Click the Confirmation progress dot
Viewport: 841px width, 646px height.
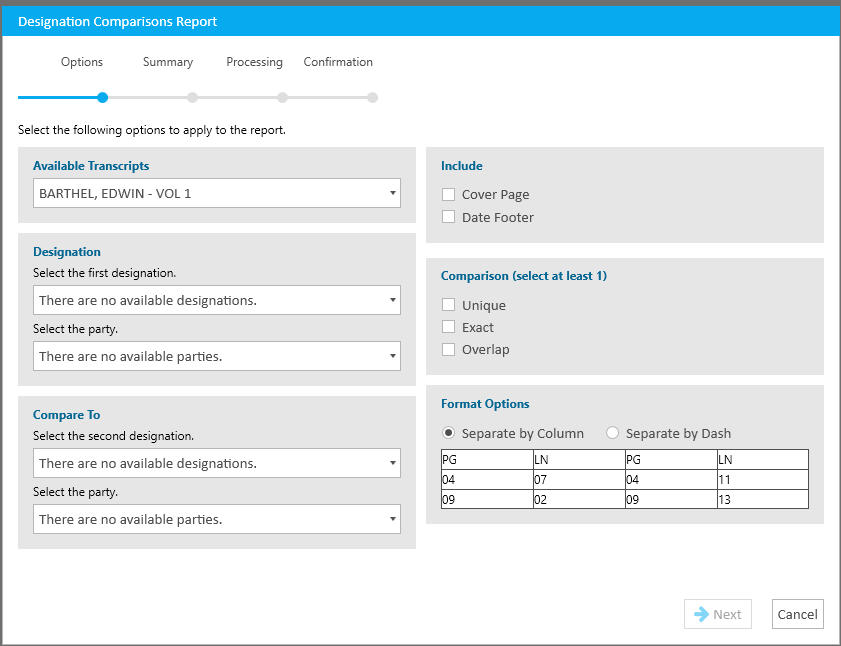(x=372, y=98)
